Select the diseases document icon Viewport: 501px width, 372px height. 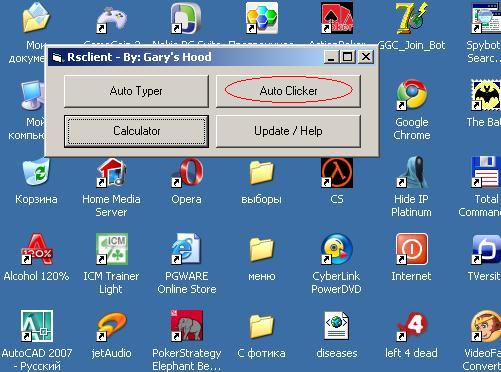pyautogui.click(x=337, y=326)
